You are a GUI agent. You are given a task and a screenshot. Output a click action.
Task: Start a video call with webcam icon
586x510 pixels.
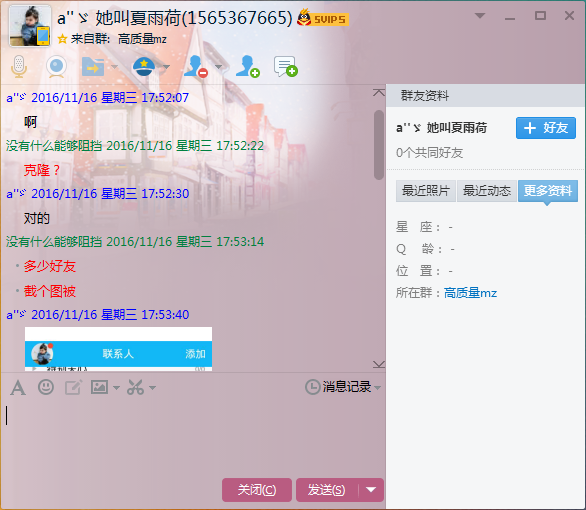(x=56, y=67)
